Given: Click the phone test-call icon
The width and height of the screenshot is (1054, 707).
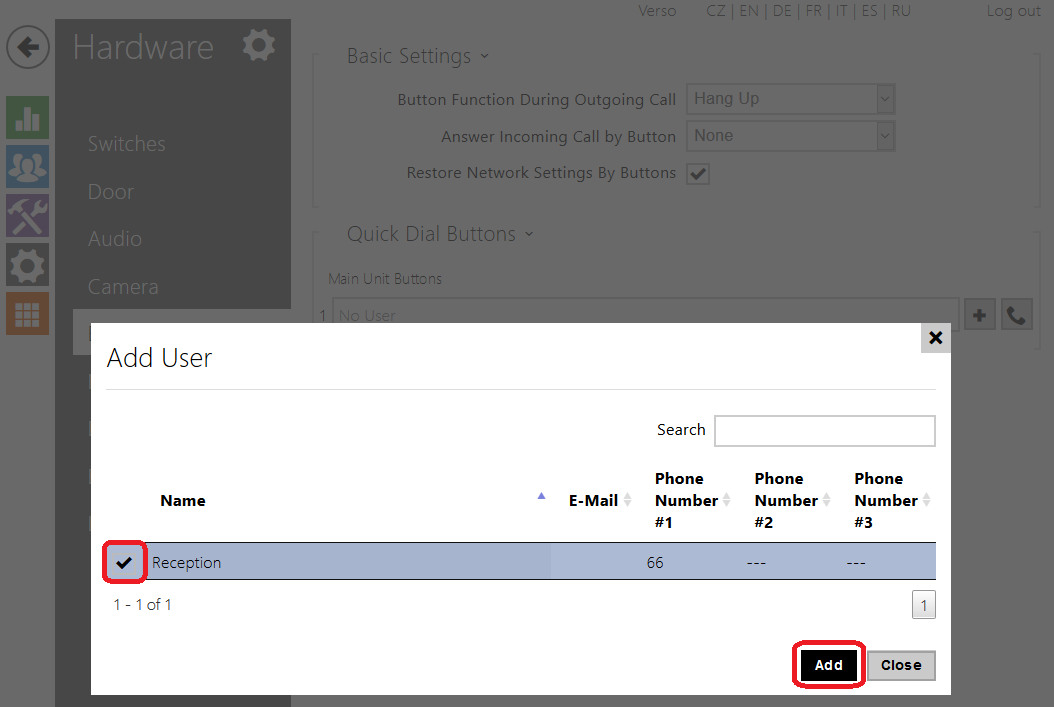Looking at the screenshot, I should [x=1016, y=315].
